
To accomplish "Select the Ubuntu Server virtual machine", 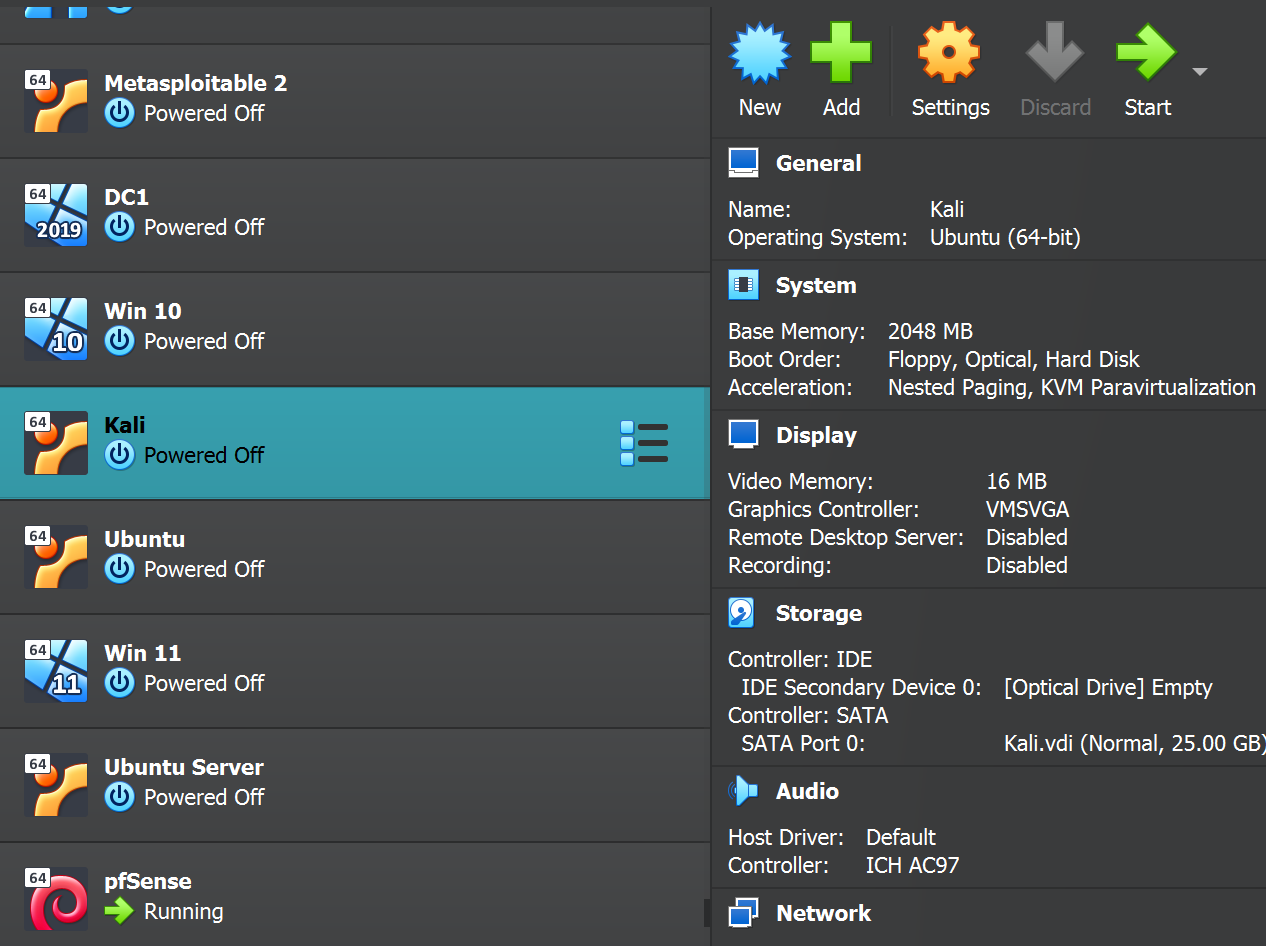I will pos(184,784).
